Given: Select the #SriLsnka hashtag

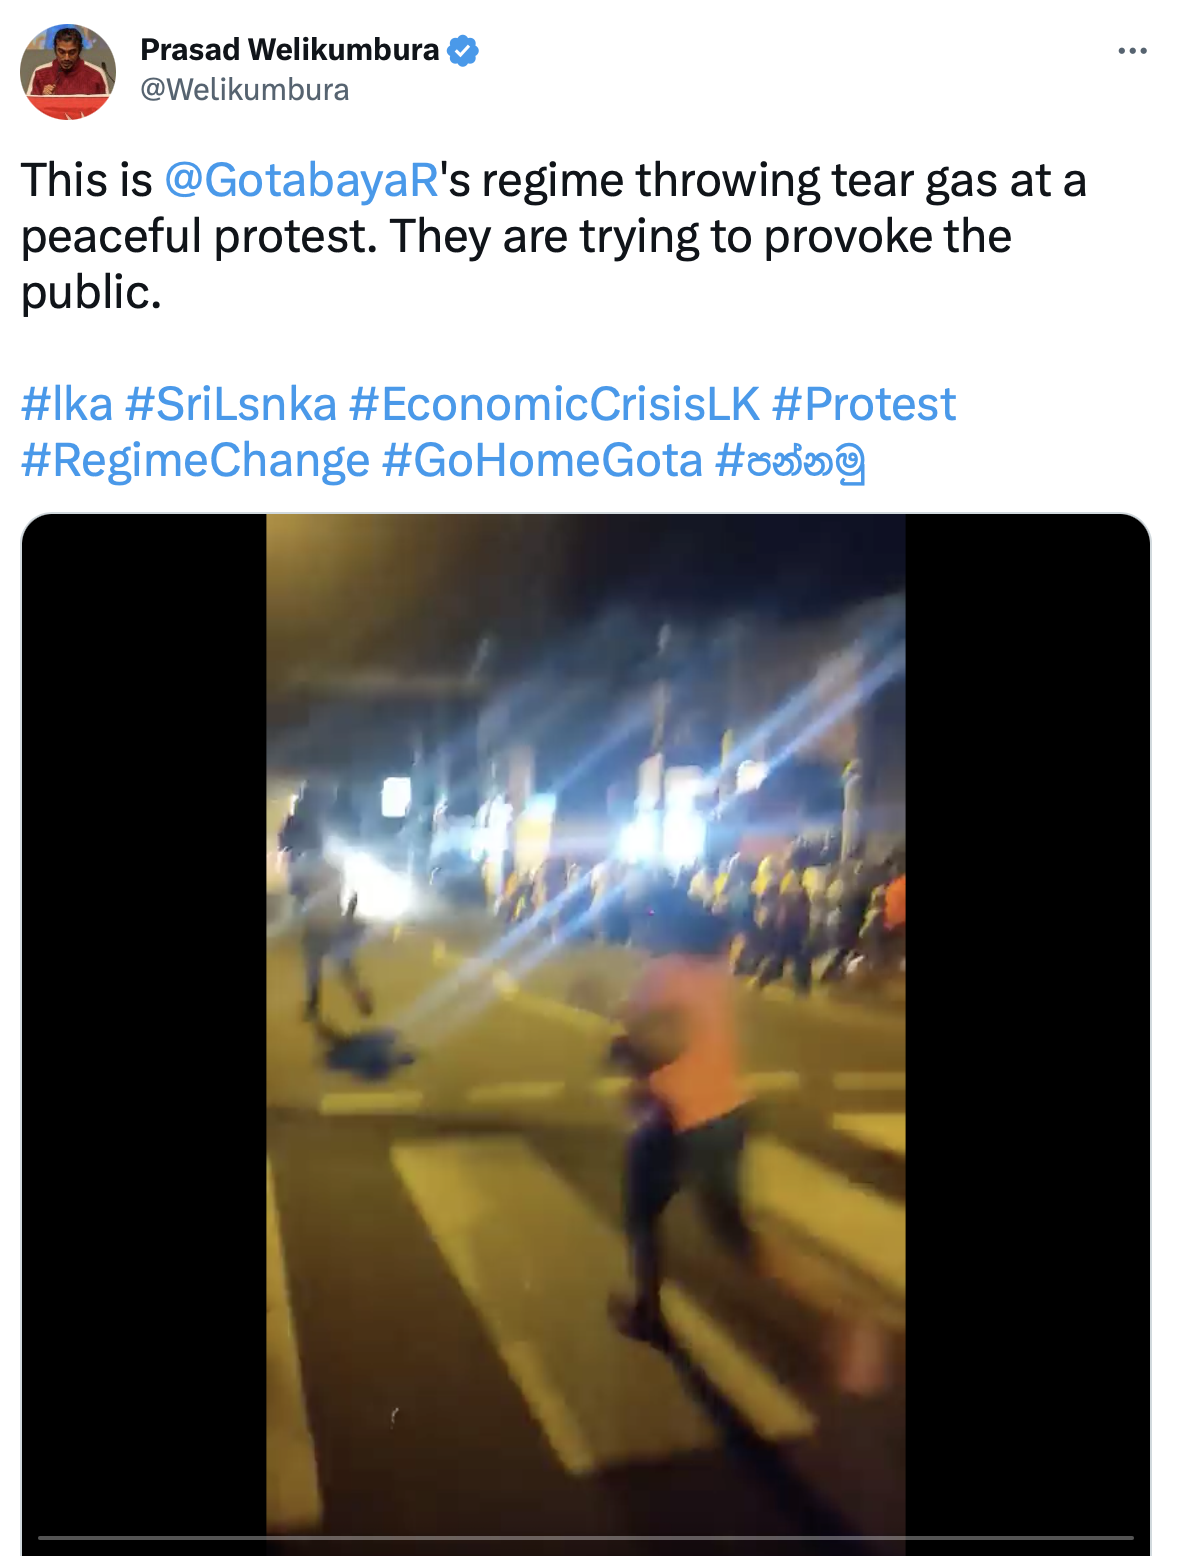Looking at the screenshot, I should click(231, 404).
